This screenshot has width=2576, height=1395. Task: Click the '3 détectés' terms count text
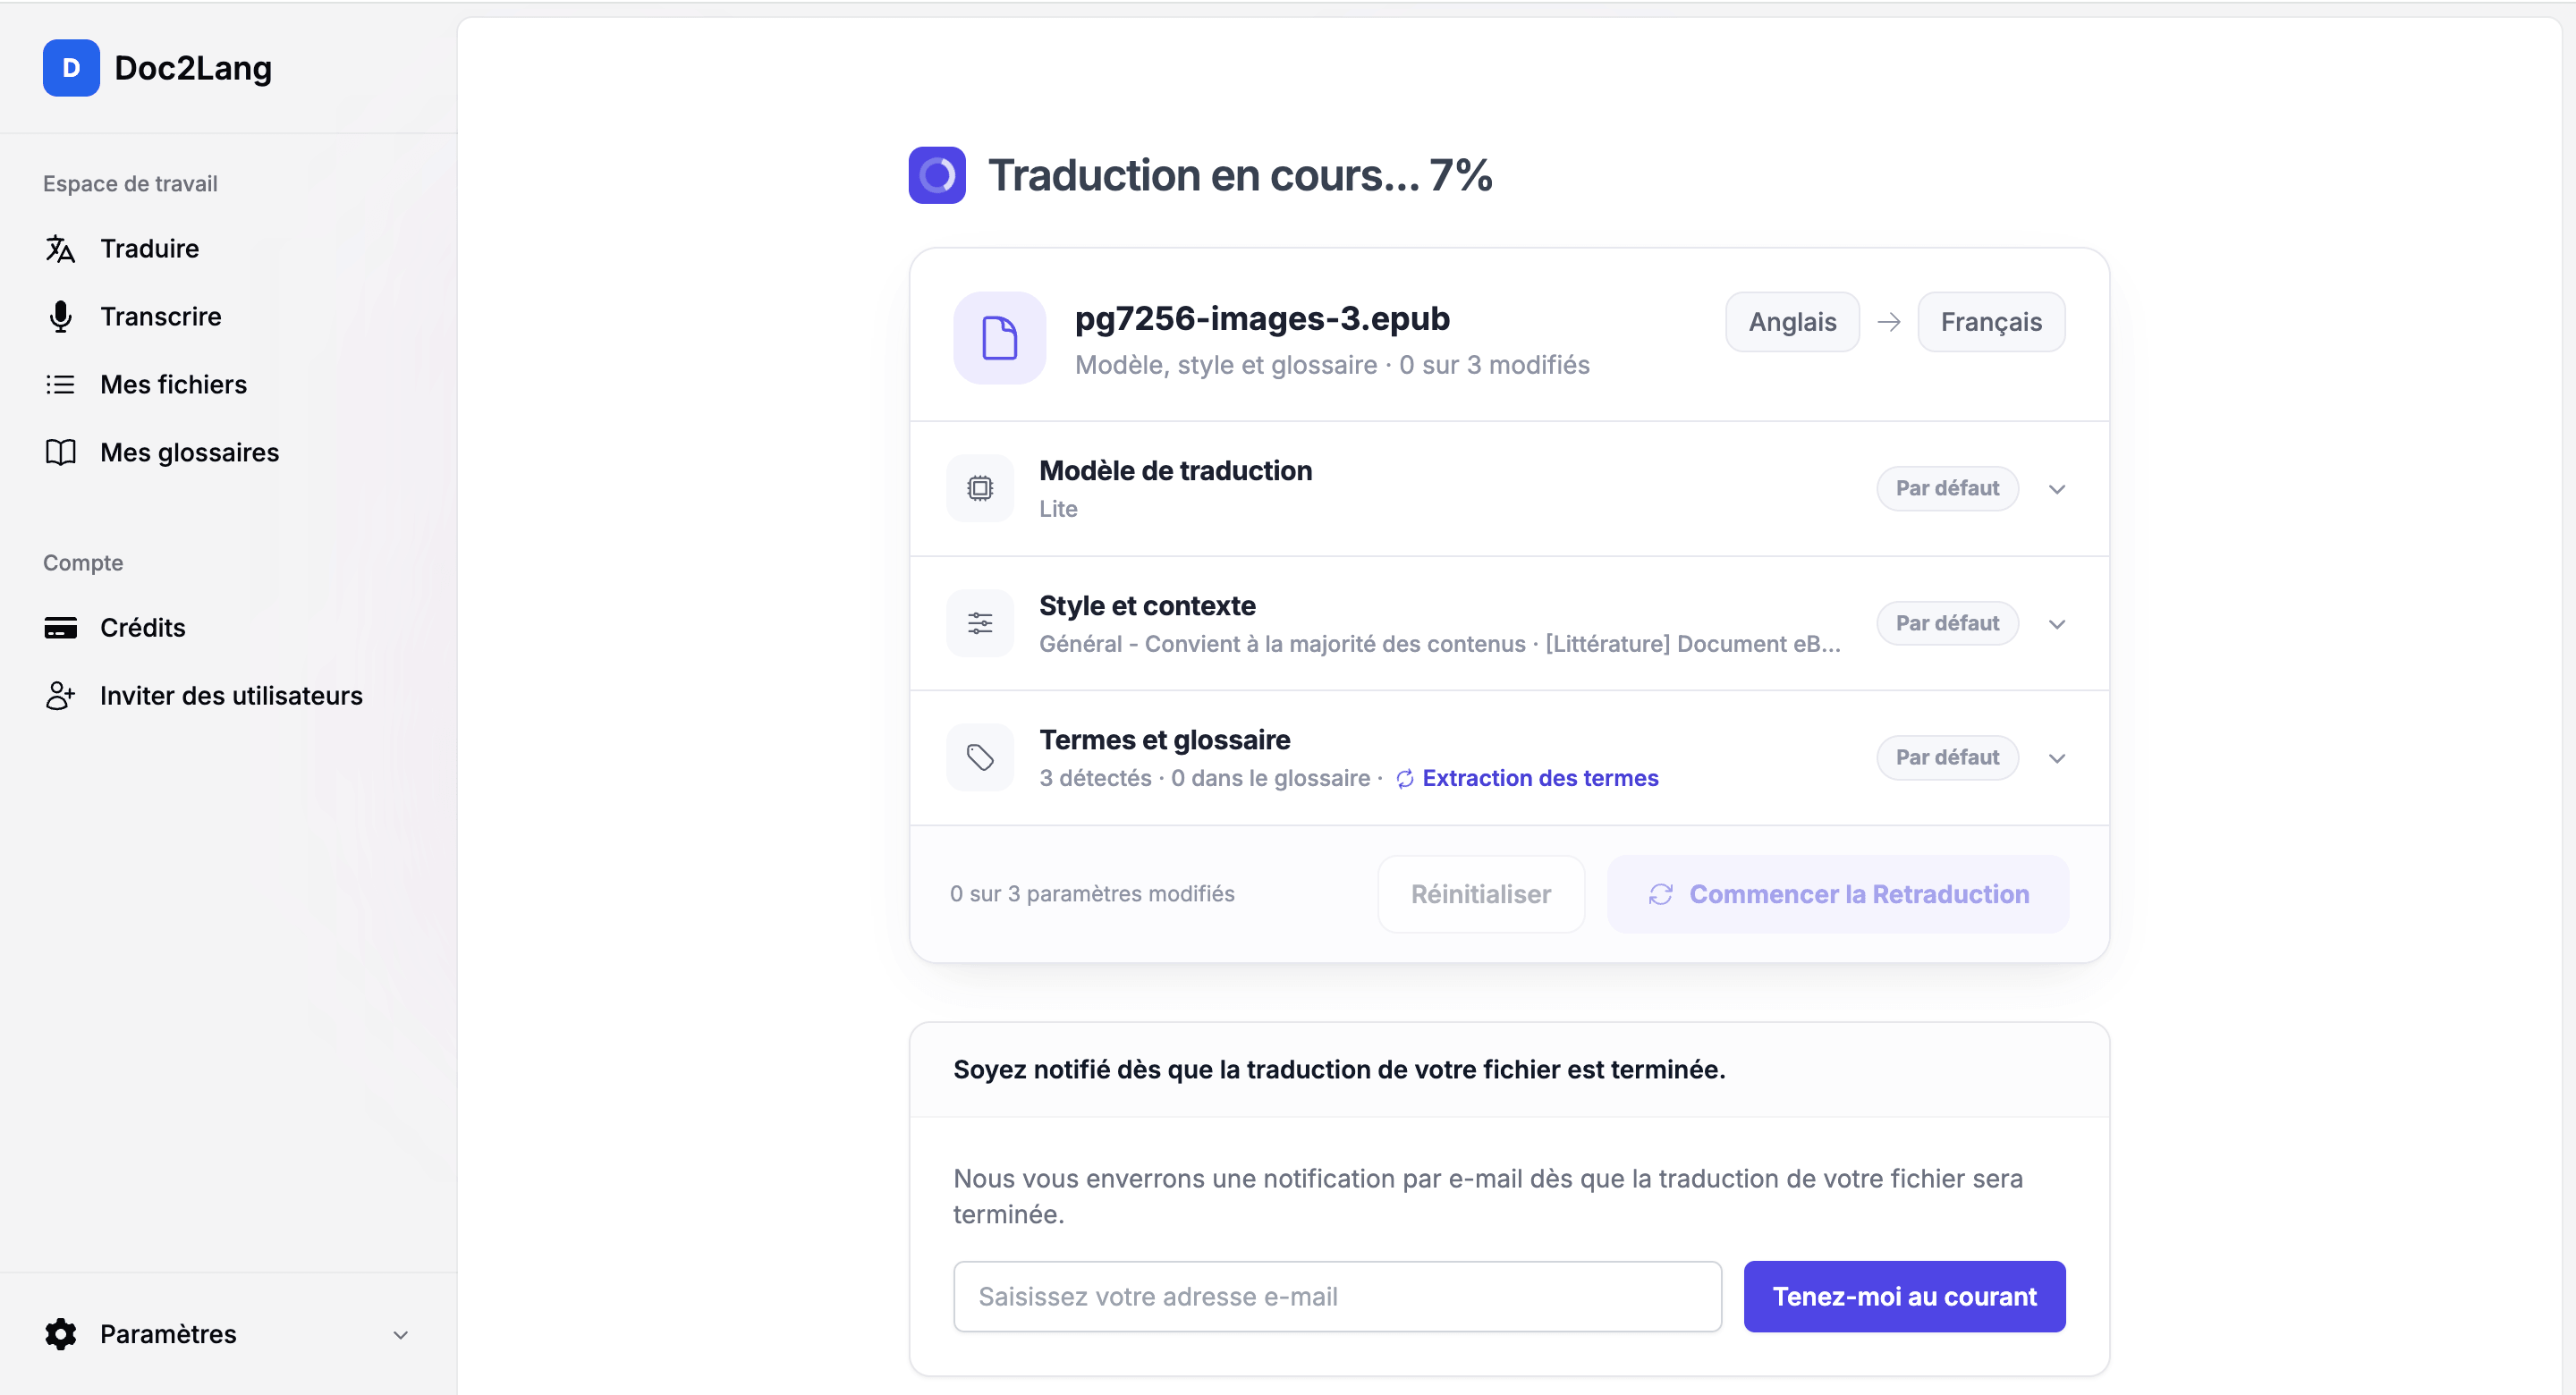pos(1095,779)
